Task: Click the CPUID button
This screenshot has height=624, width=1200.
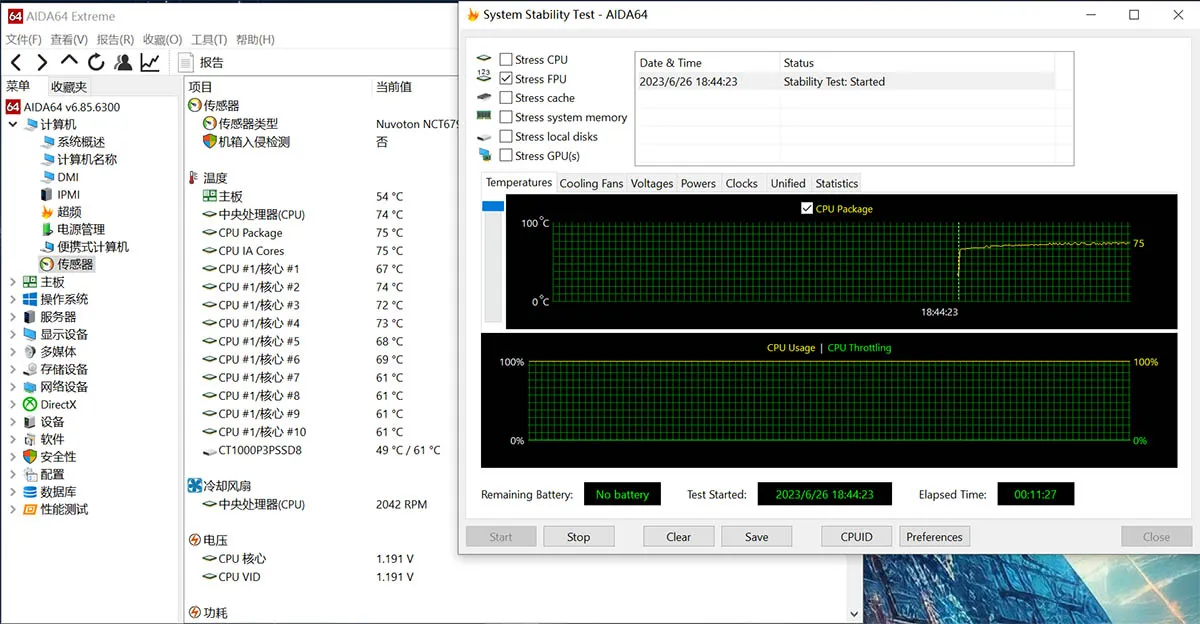Action: point(857,537)
